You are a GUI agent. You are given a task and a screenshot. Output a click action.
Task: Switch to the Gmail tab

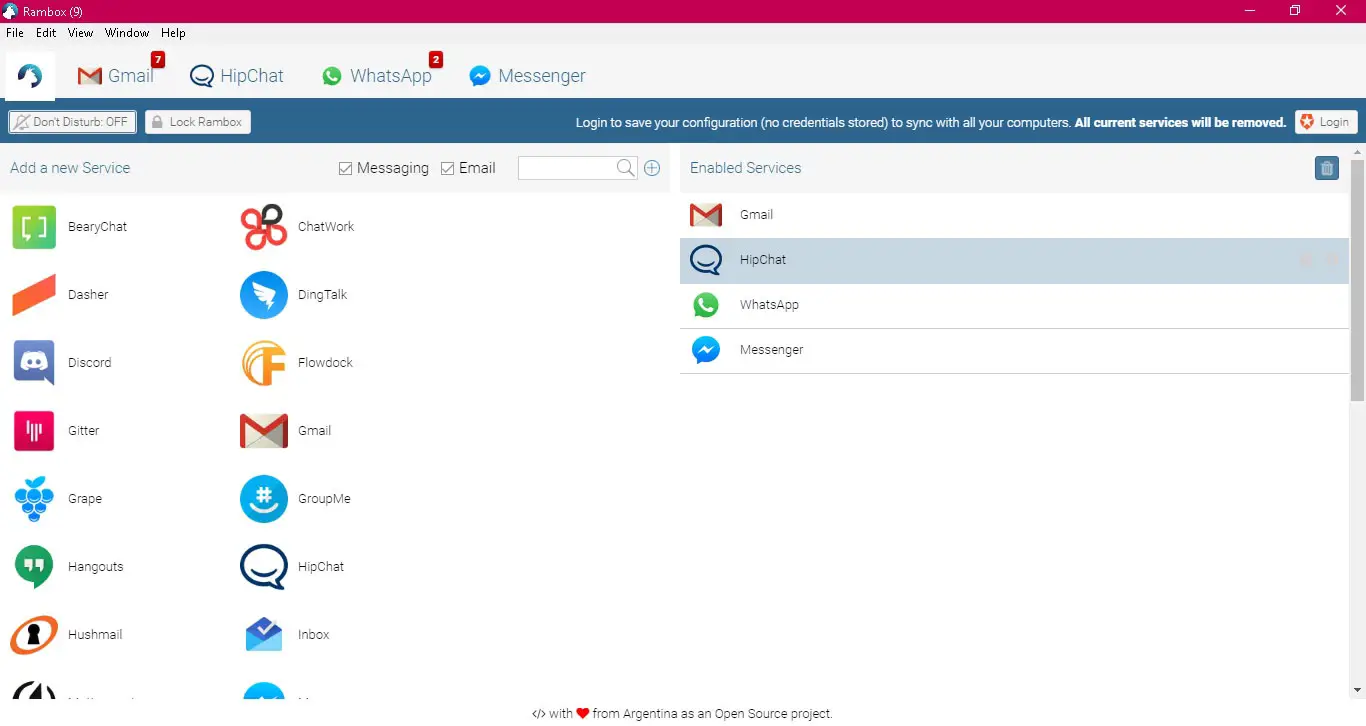coord(116,76)
